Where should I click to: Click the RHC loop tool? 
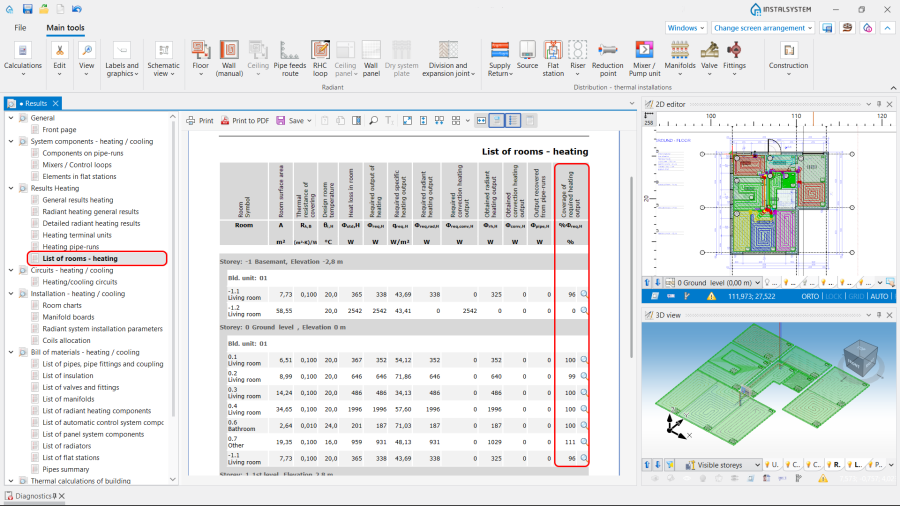[320, 55]
